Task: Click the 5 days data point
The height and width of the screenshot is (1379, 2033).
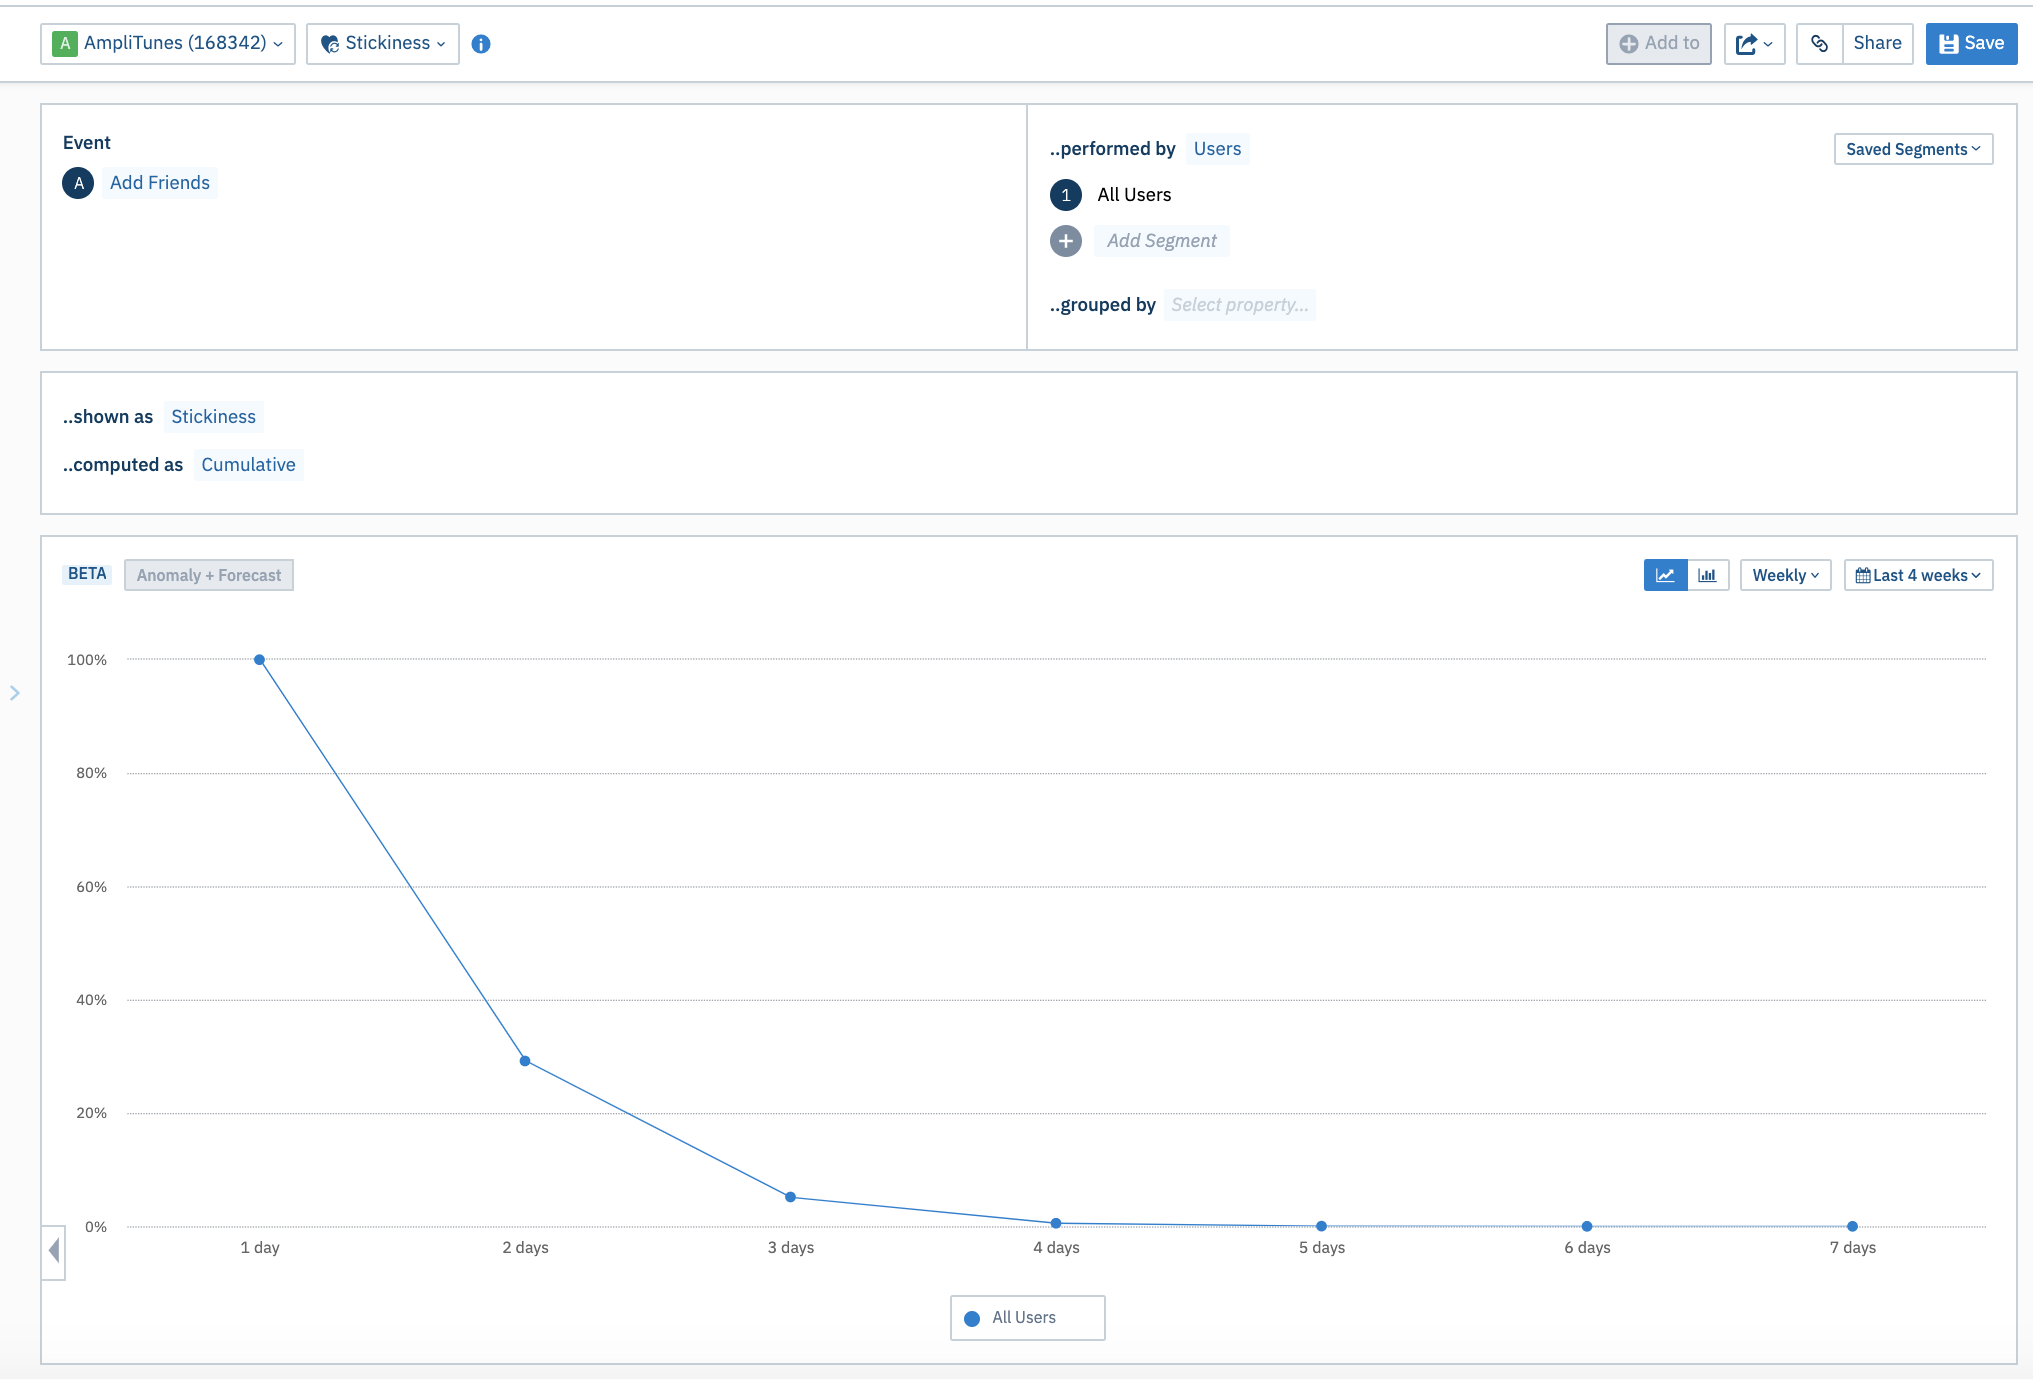Action: 1321,1226
